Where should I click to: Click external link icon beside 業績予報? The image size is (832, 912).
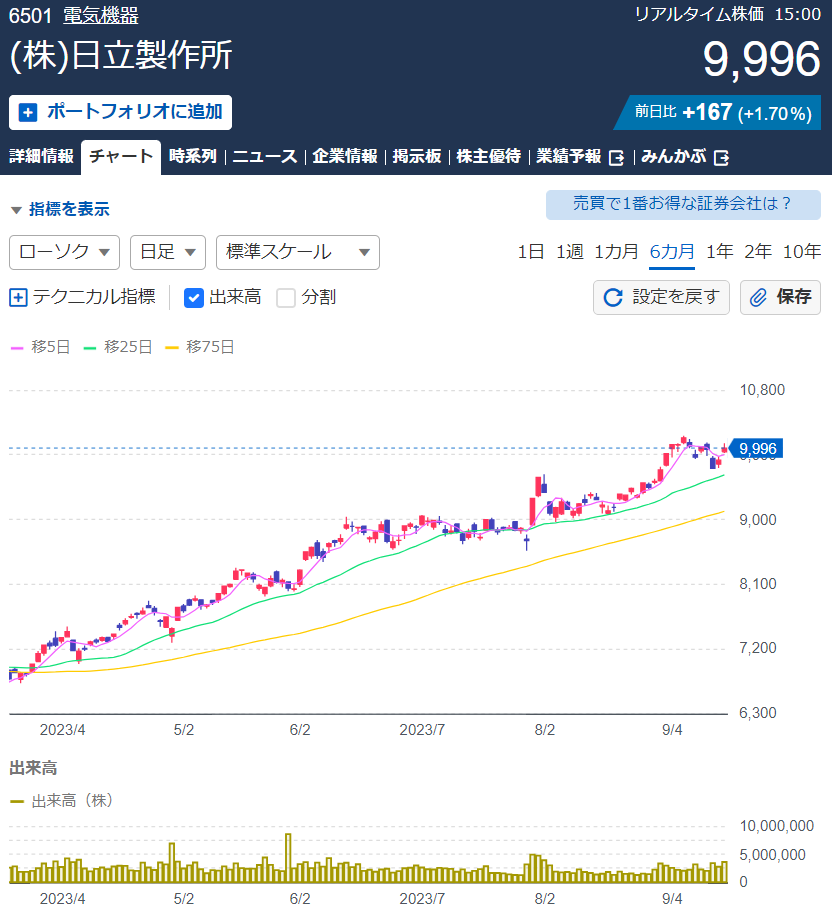click(x=616, y=158)
